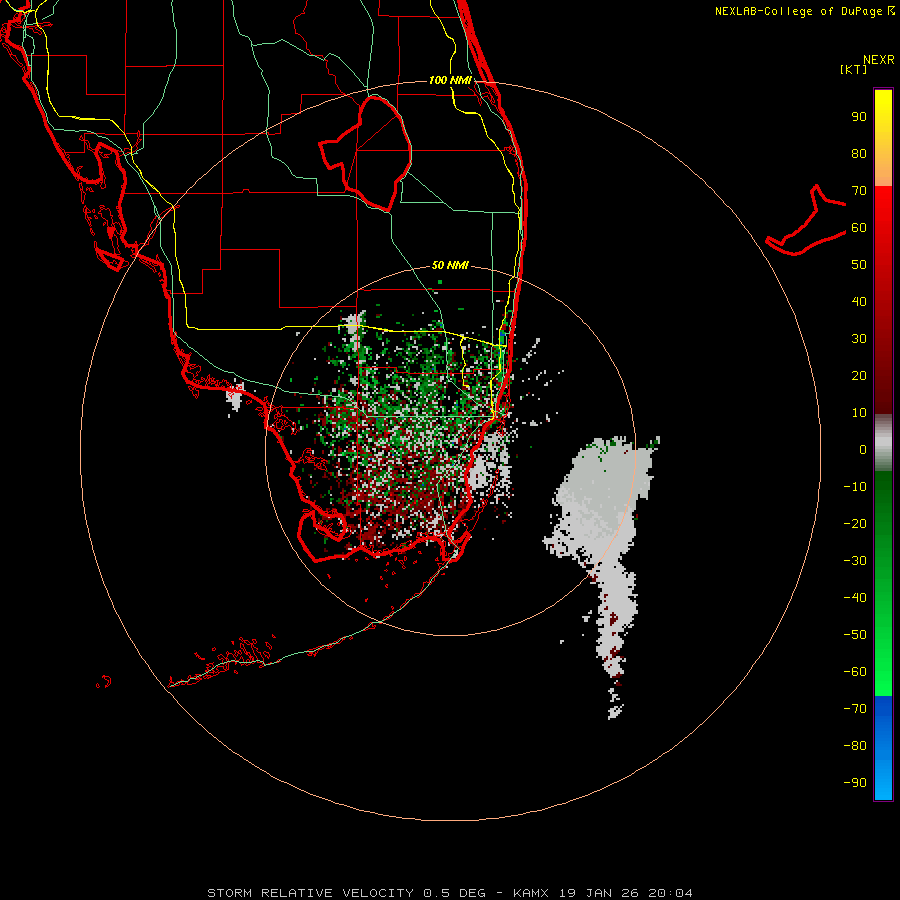Click the 80 value on velocity scale

(859, 154)
